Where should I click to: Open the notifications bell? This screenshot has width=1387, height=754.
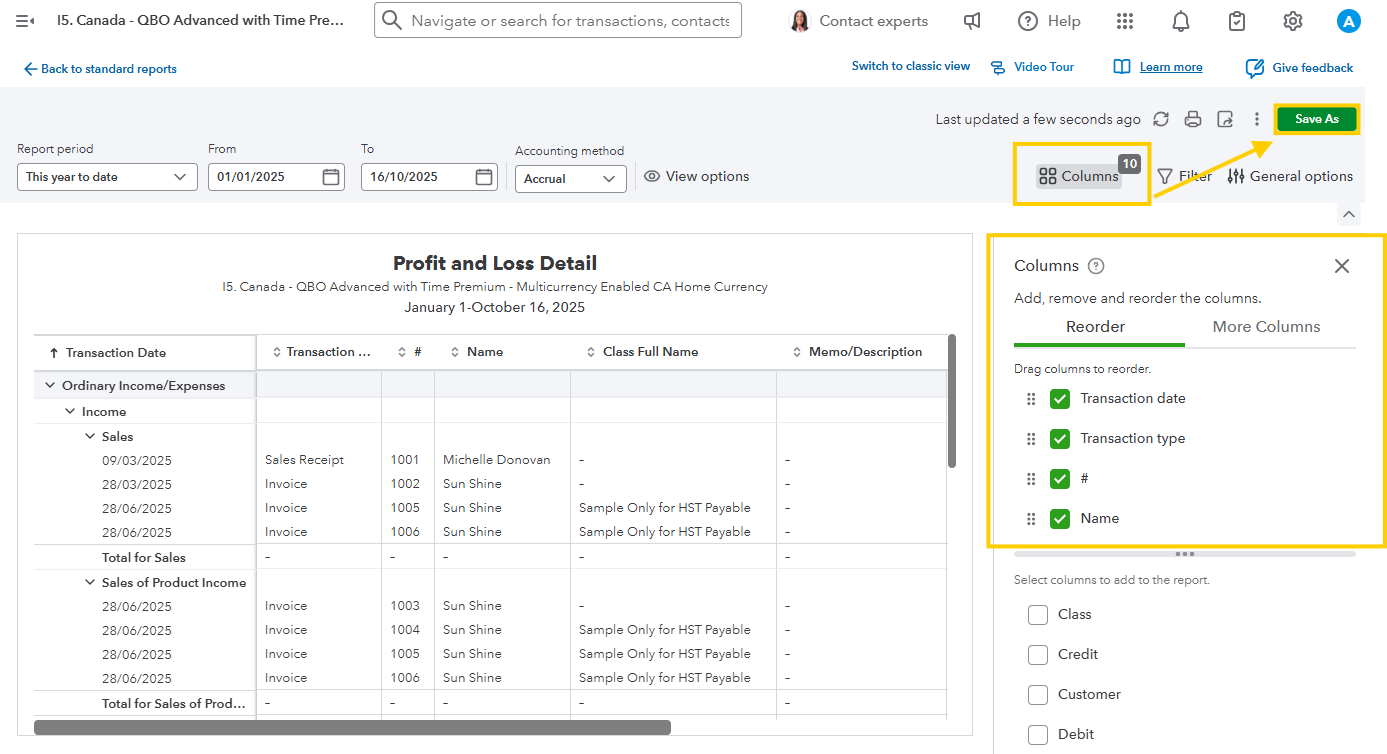[1181, 21]
